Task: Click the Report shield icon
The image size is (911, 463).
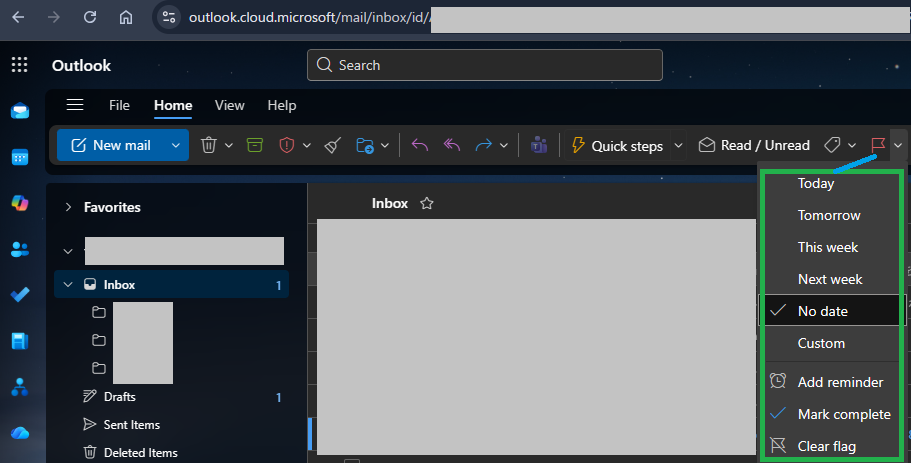Action: [x=286, y=145]
